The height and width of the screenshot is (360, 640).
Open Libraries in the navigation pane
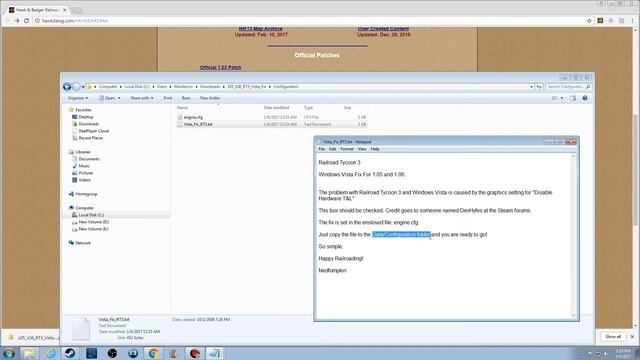[x=82, y=152]
